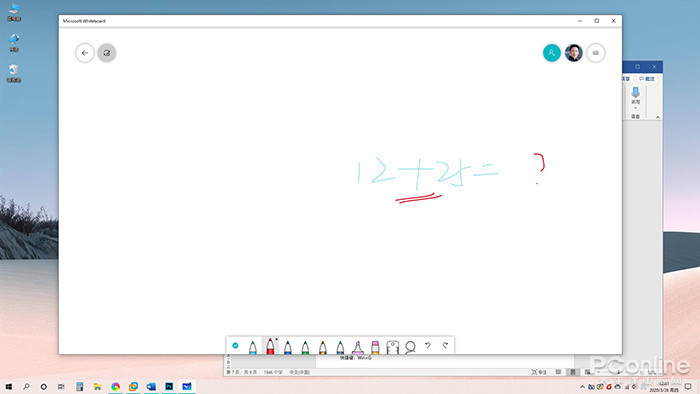700x394 pixels.
Task: Open Photoshop from the taskbar
Action: point(169,386)
